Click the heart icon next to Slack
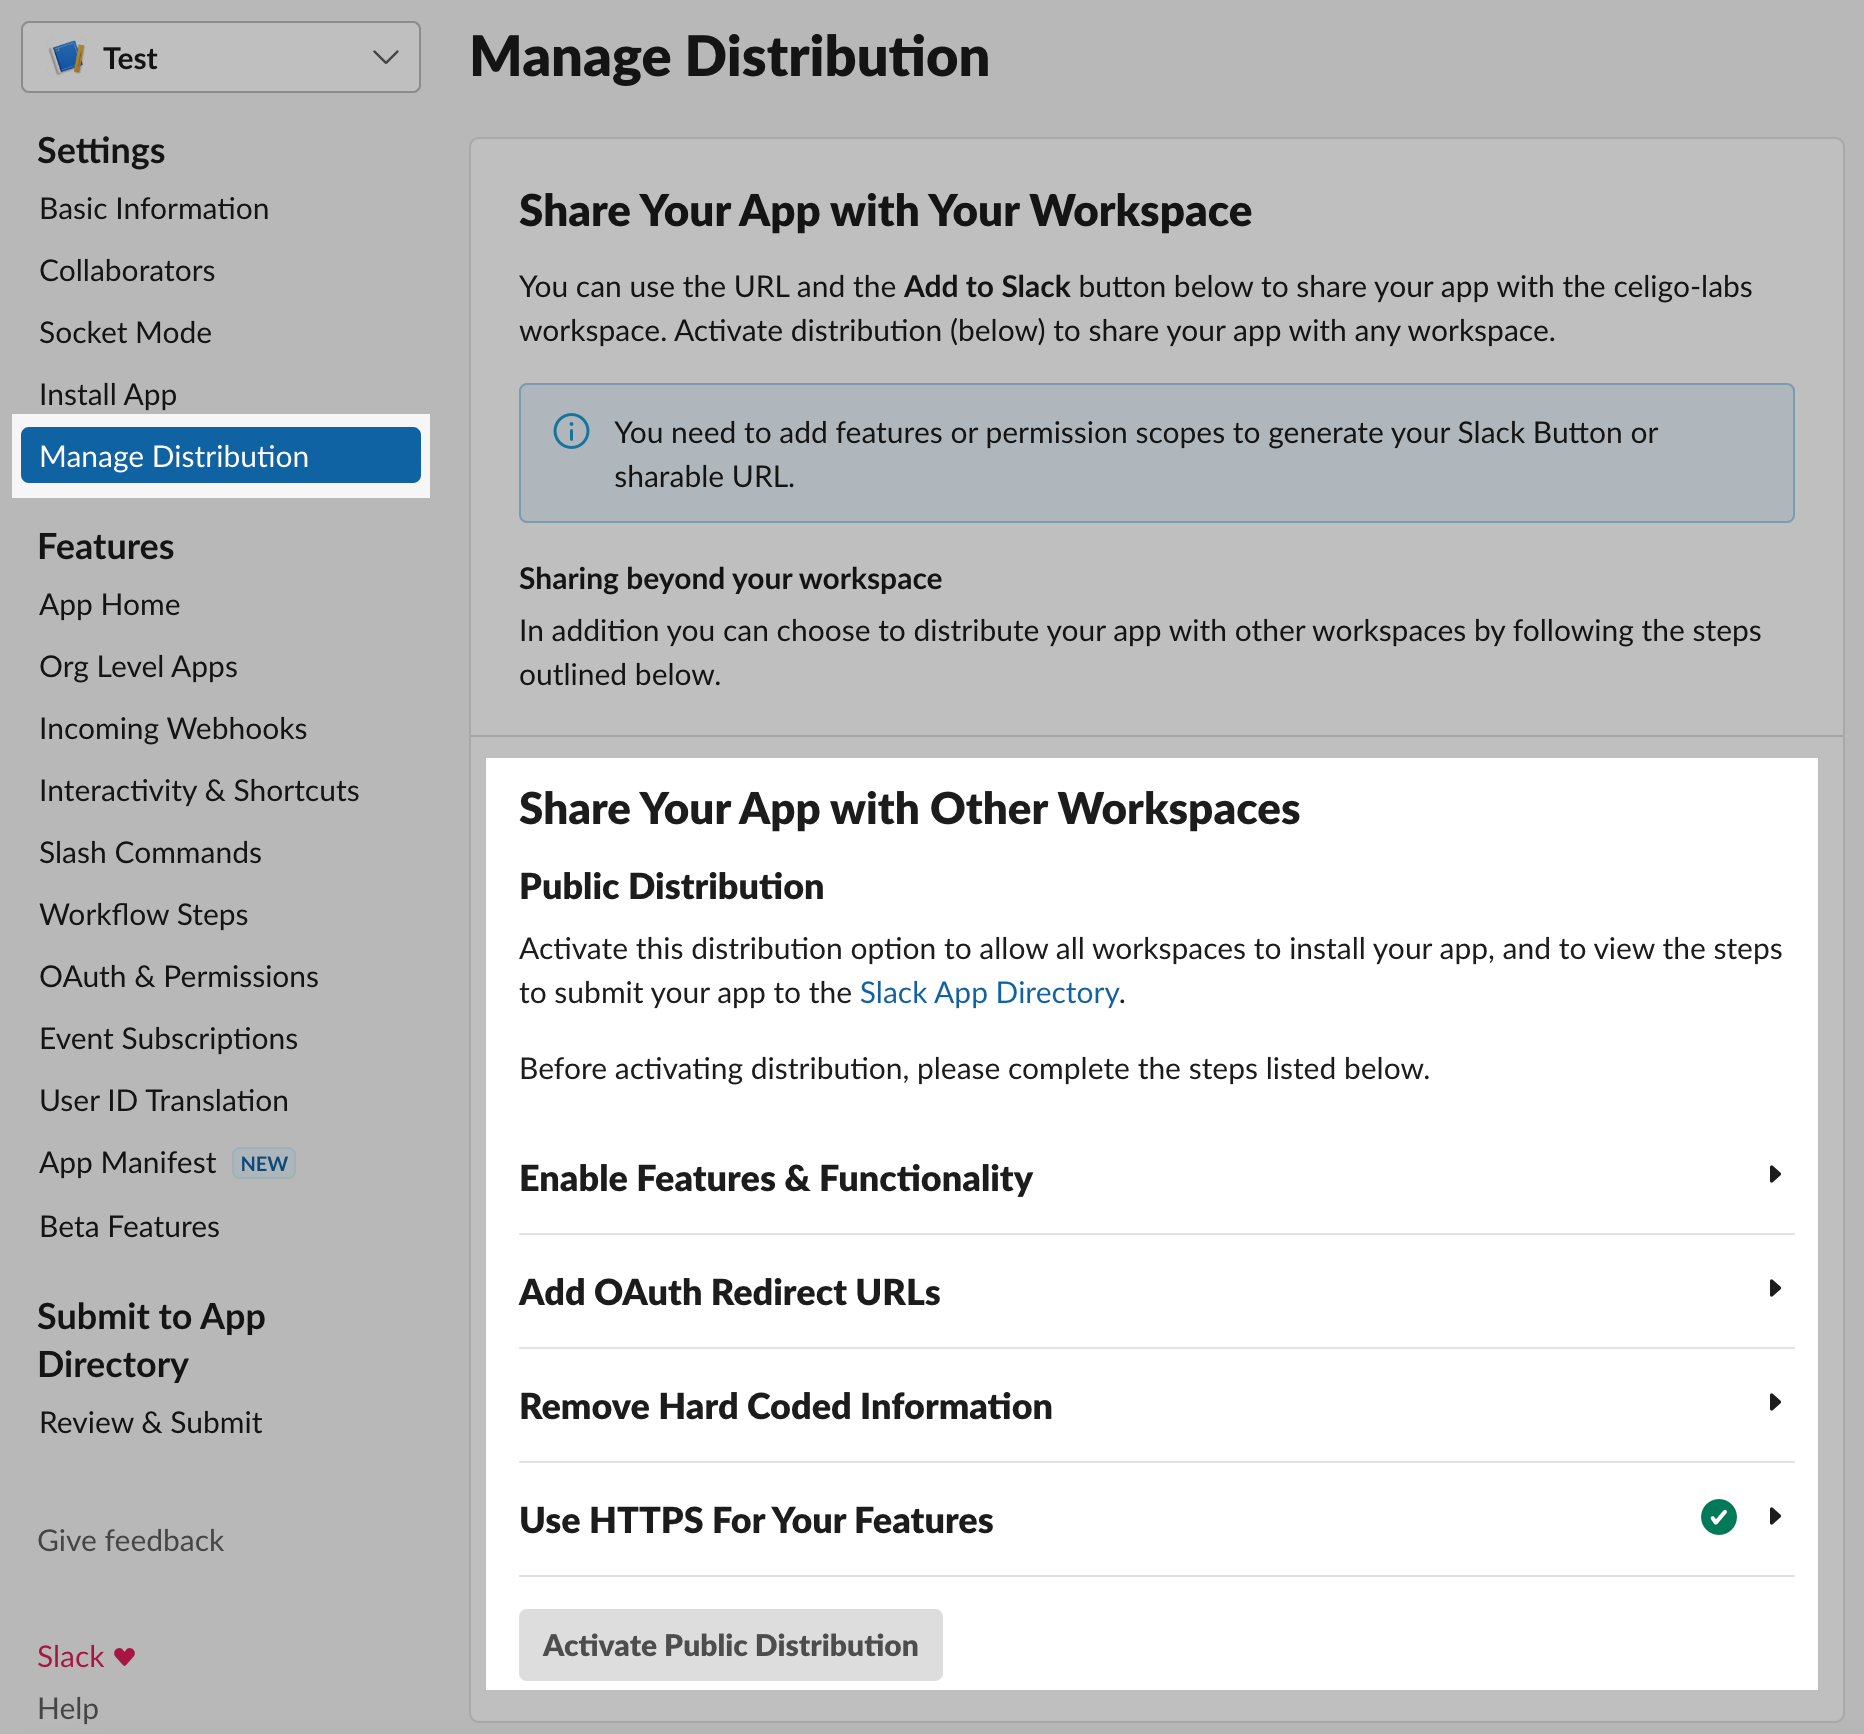 (x=123, y=1656)
